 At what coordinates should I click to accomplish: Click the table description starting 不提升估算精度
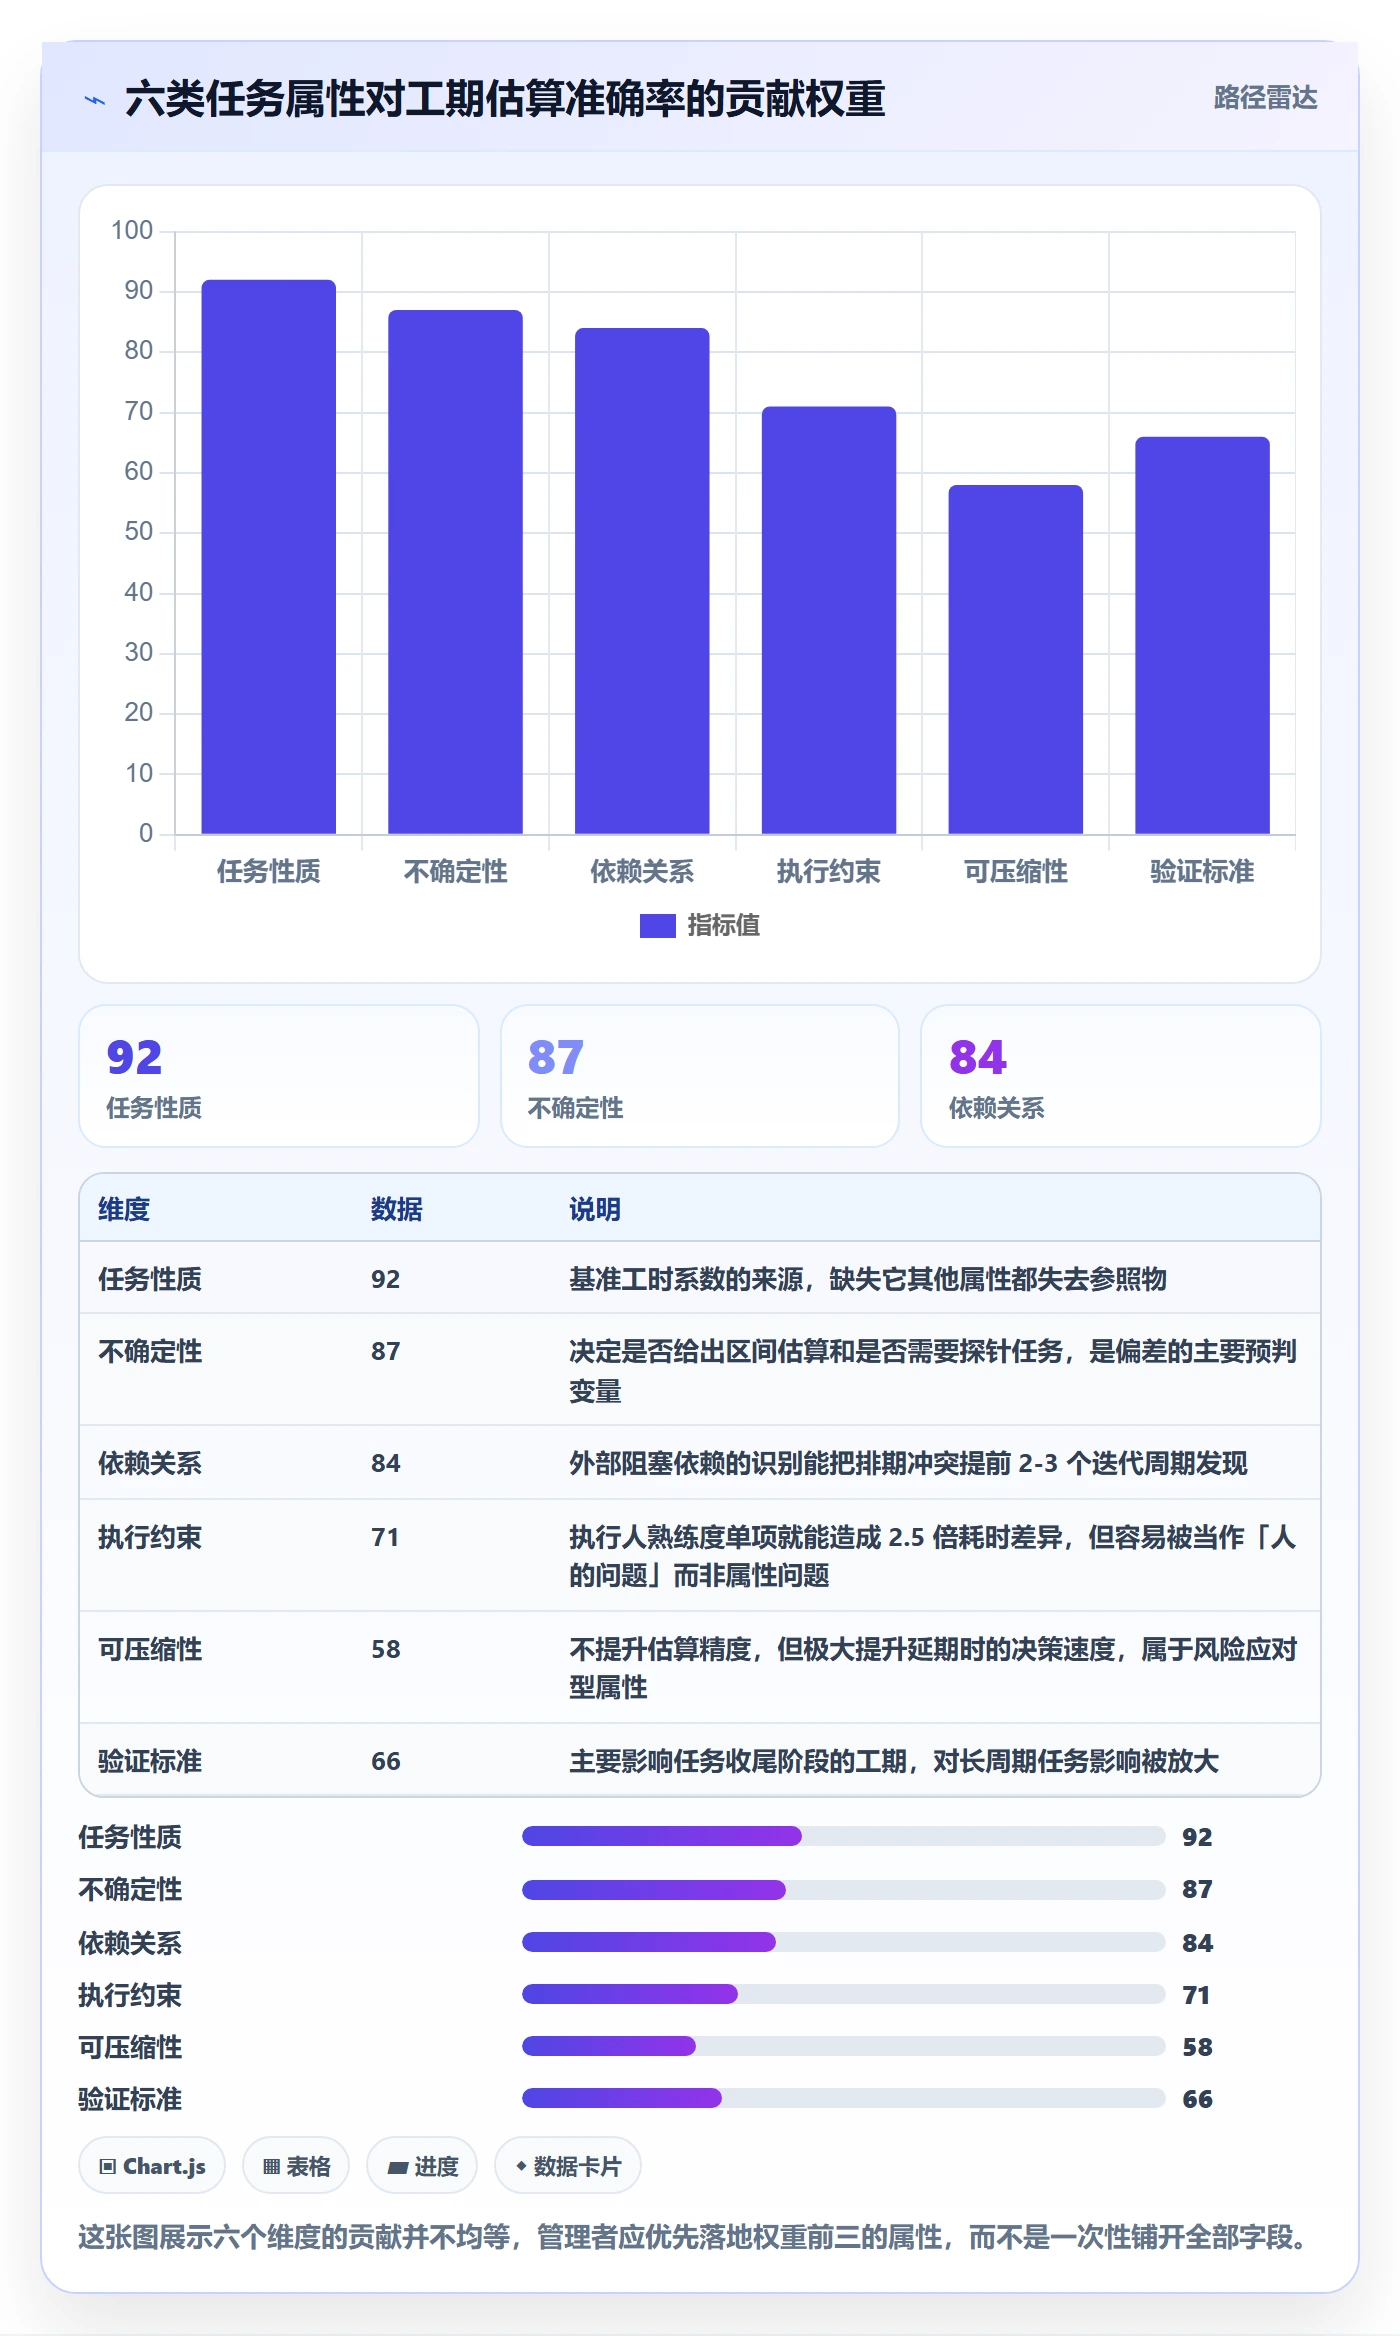point(933,1668)
